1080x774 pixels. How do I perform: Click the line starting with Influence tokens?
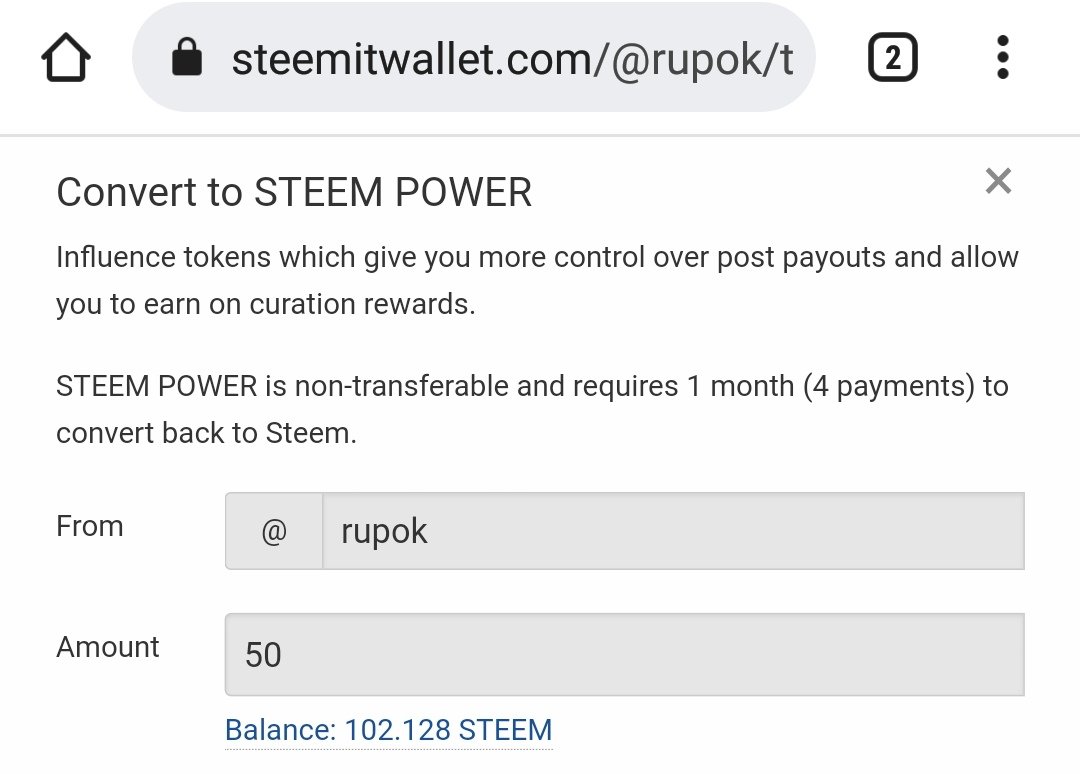(x=536, y=257)
